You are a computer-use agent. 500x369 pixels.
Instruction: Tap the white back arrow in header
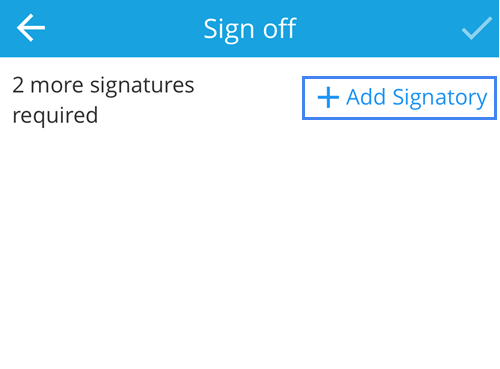[31, 28]
